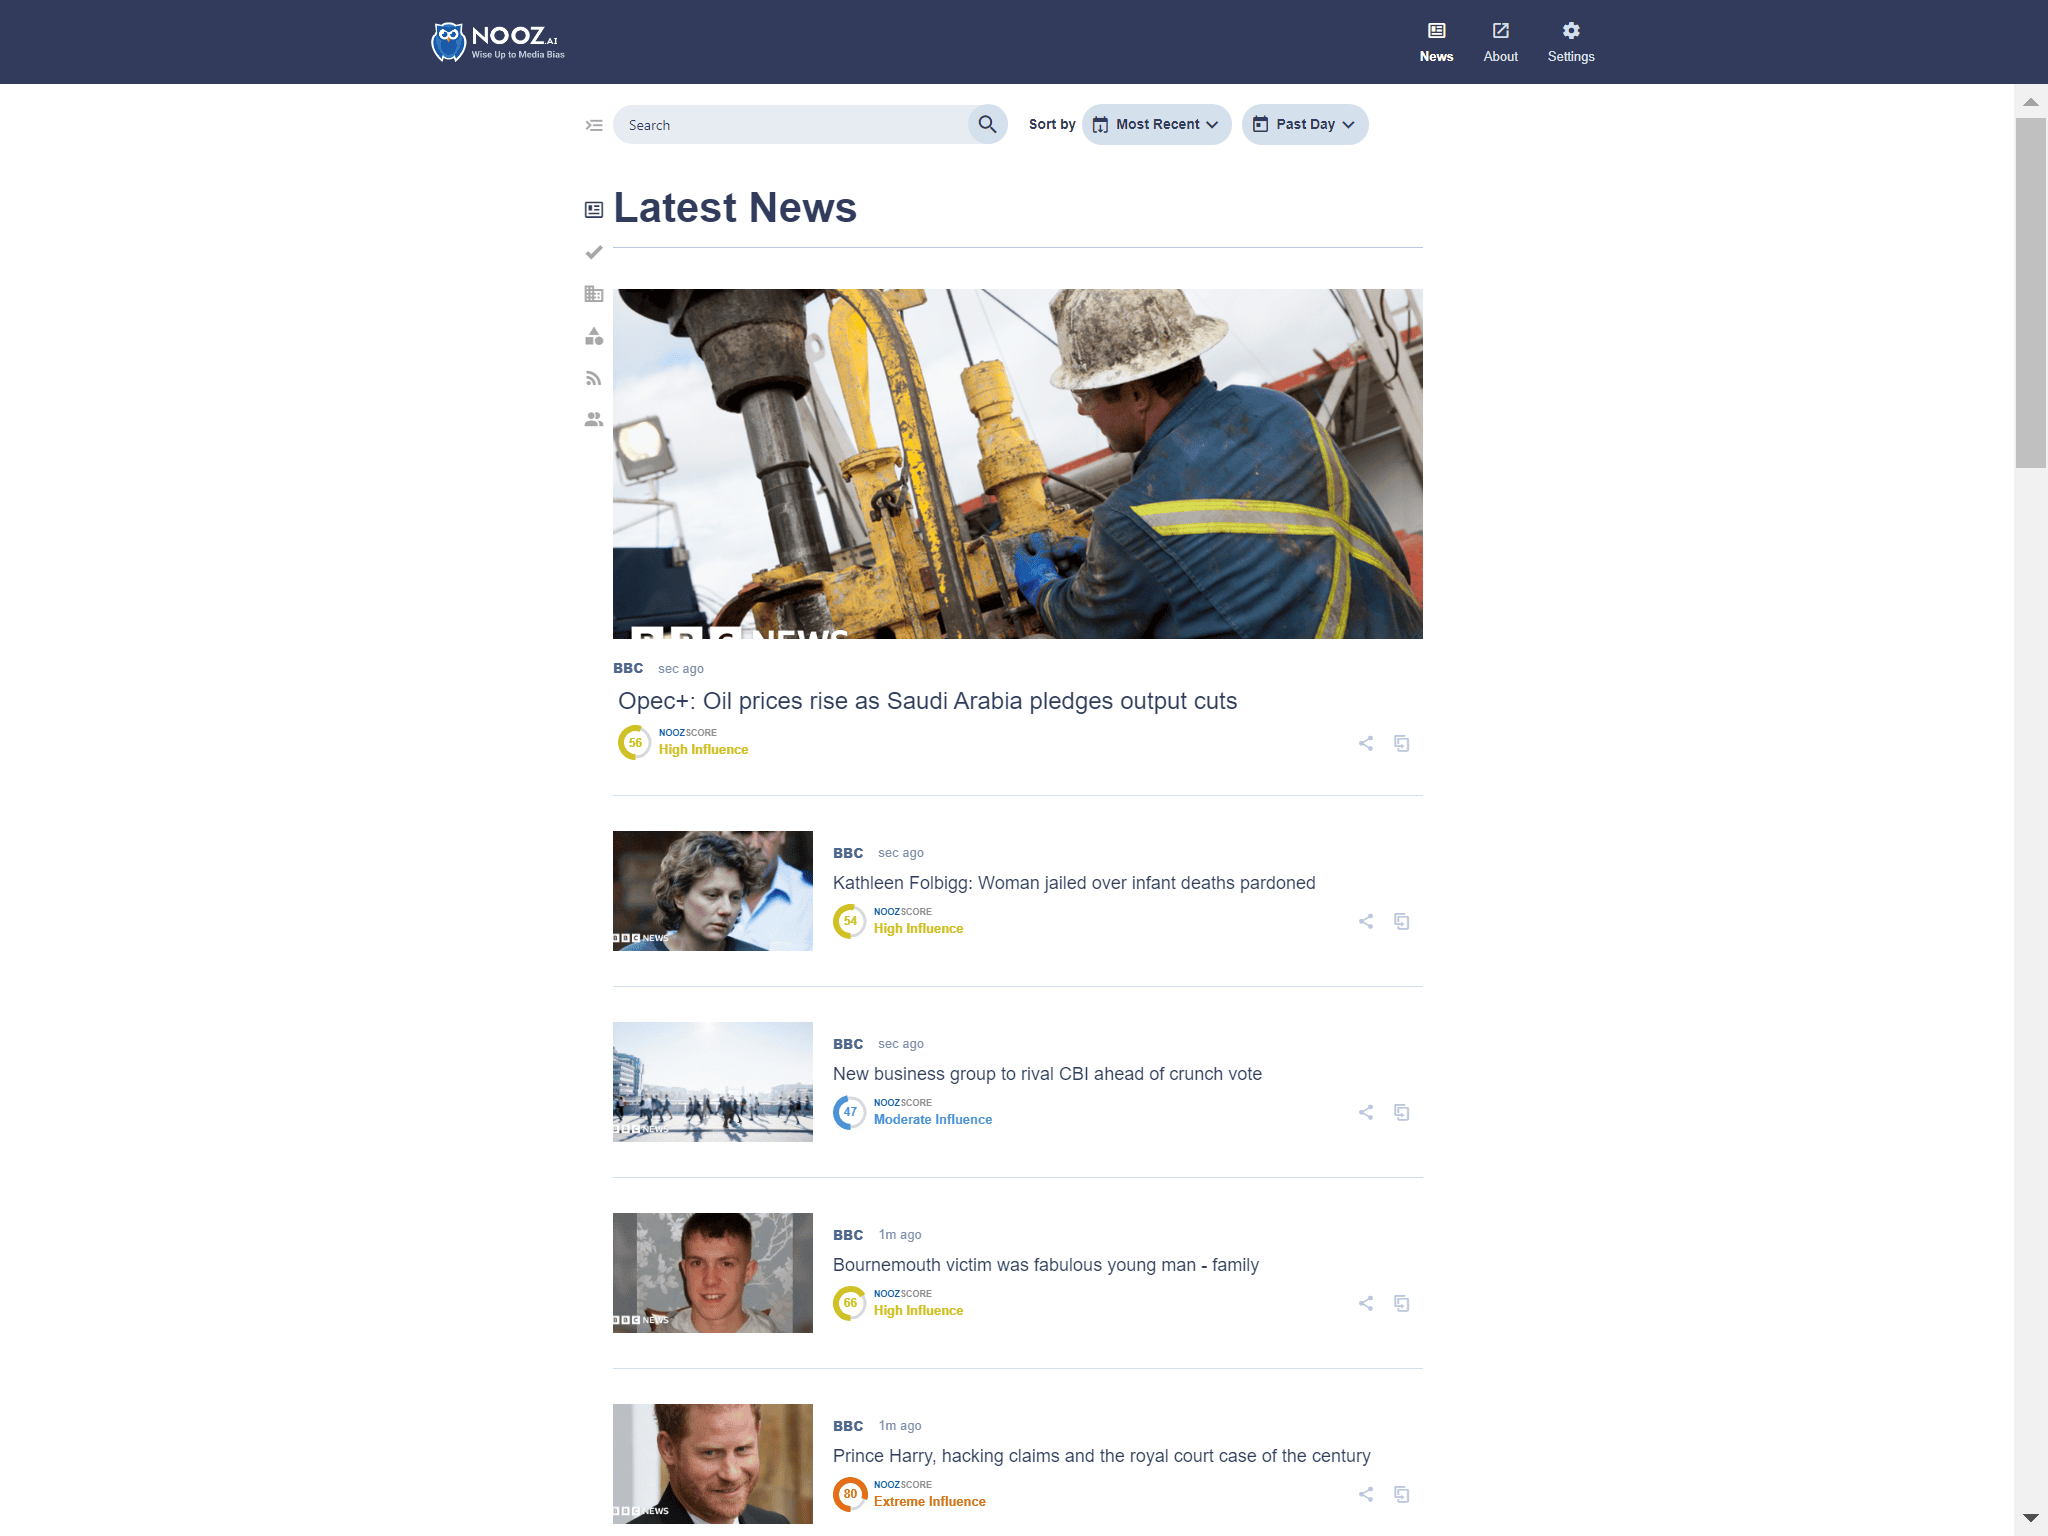The image size is (2048, 1536).
Task: Open the CBI business group thumbnail
Action: pyautogui.click(x=713, y=1082)
